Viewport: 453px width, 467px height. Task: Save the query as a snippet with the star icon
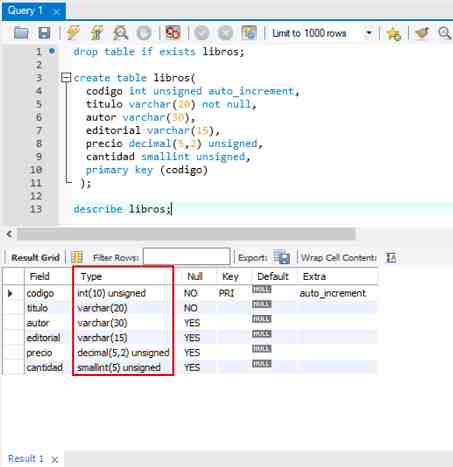tap(393, 33)
